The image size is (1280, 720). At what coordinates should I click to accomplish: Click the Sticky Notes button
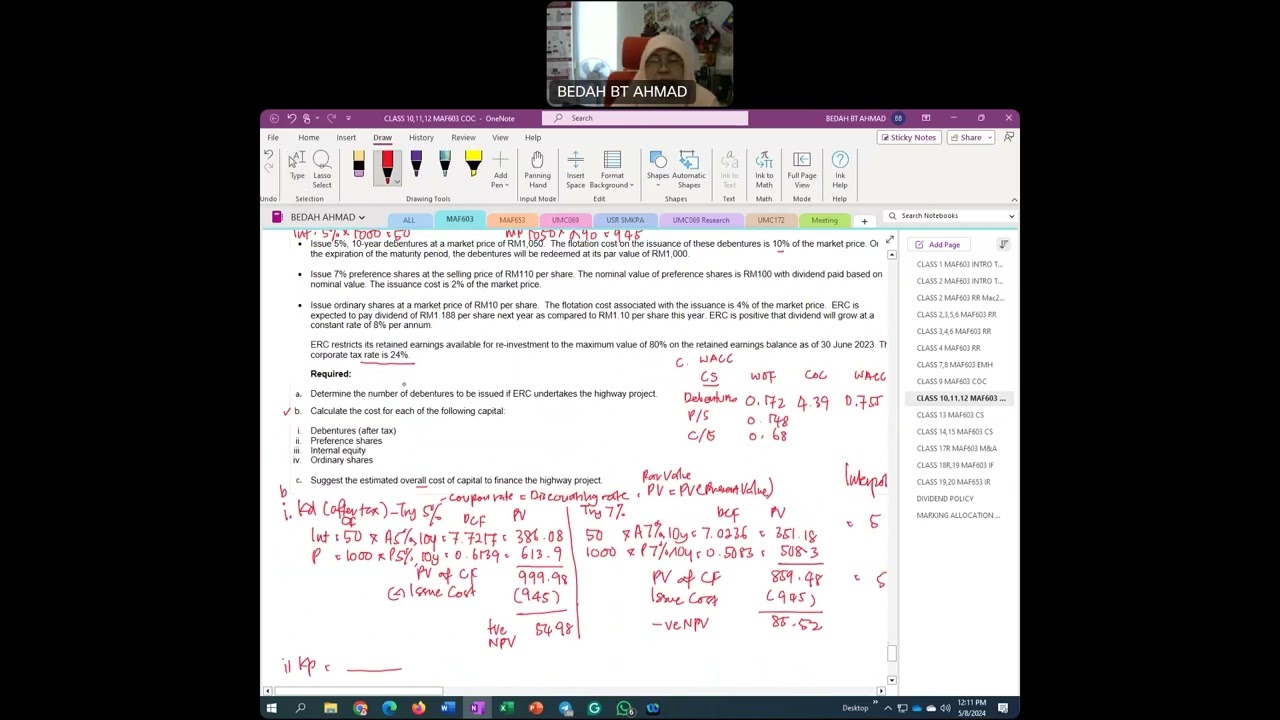[908, 137]
